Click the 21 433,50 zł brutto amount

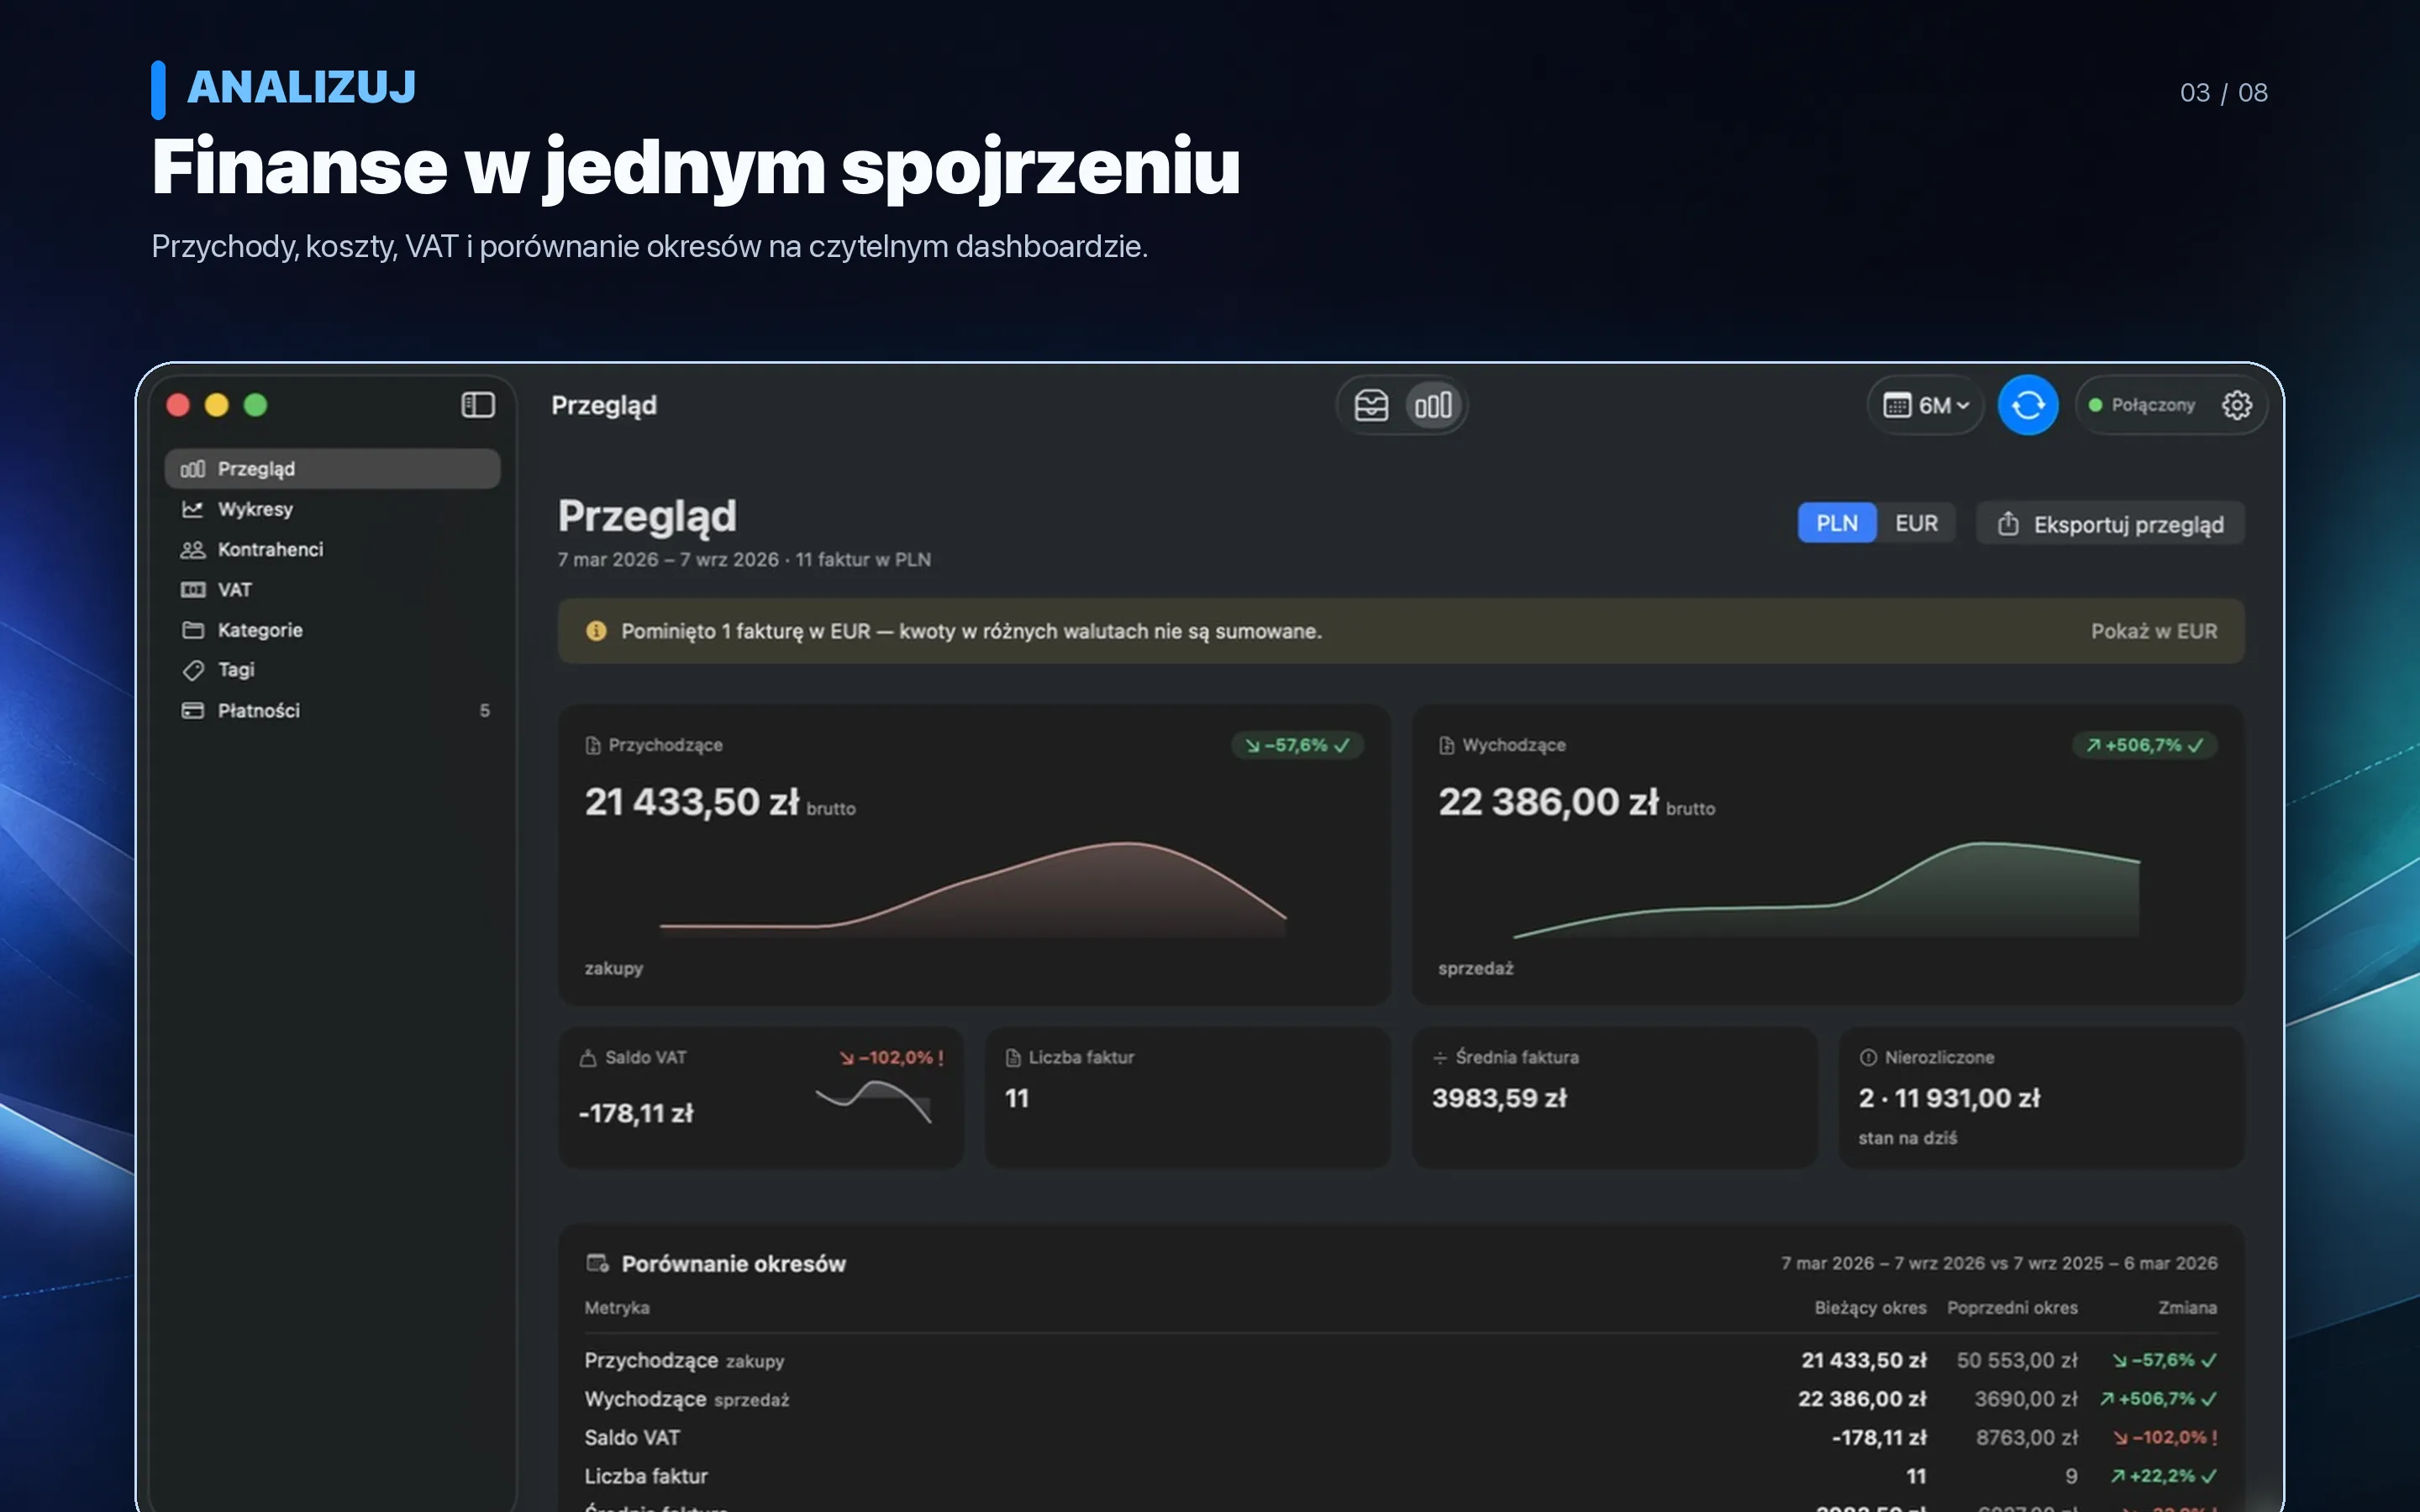(x=720, y=802)
